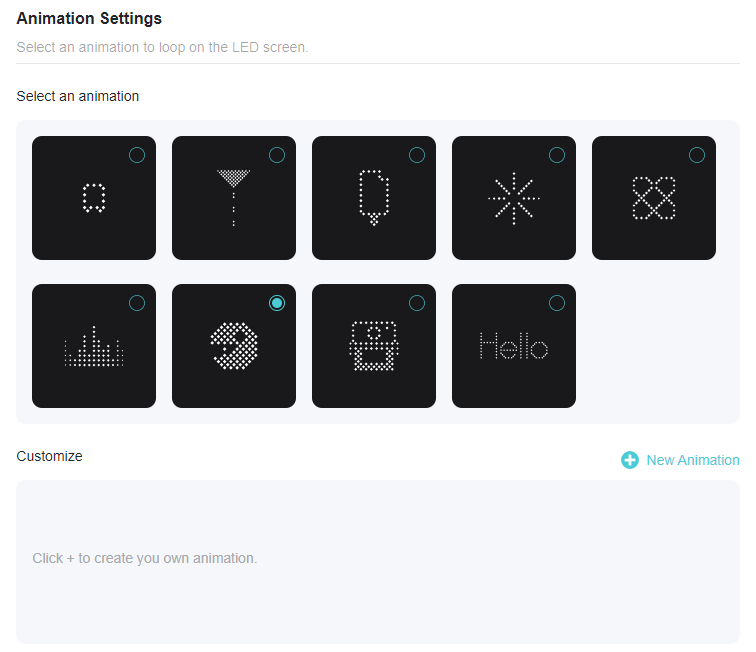
Task: Mark radio button on the equalizer animation
Action: 137,303
